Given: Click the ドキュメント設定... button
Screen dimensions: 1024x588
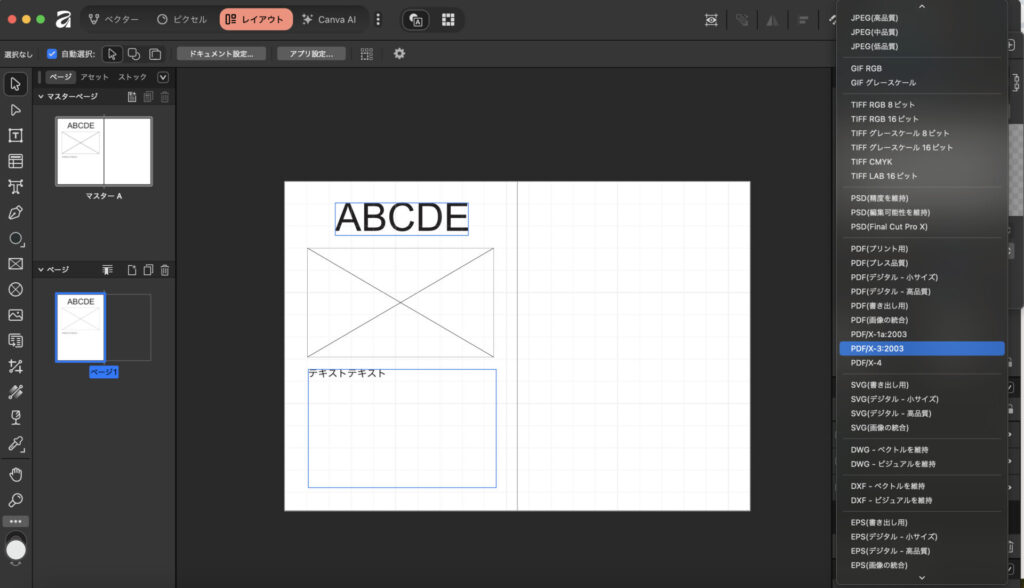Looking at the screenshot, I should [x=221, y=54].
